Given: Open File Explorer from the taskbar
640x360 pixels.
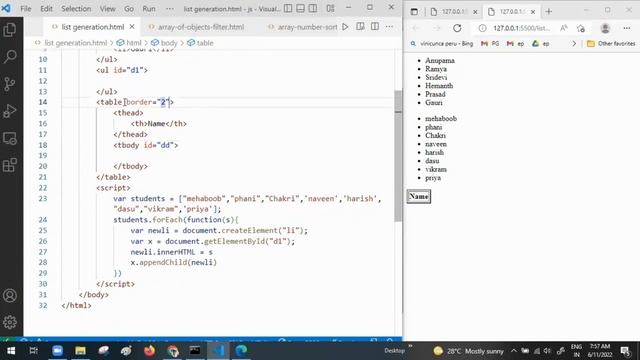Looking at the screenshot, I should 80,351.
